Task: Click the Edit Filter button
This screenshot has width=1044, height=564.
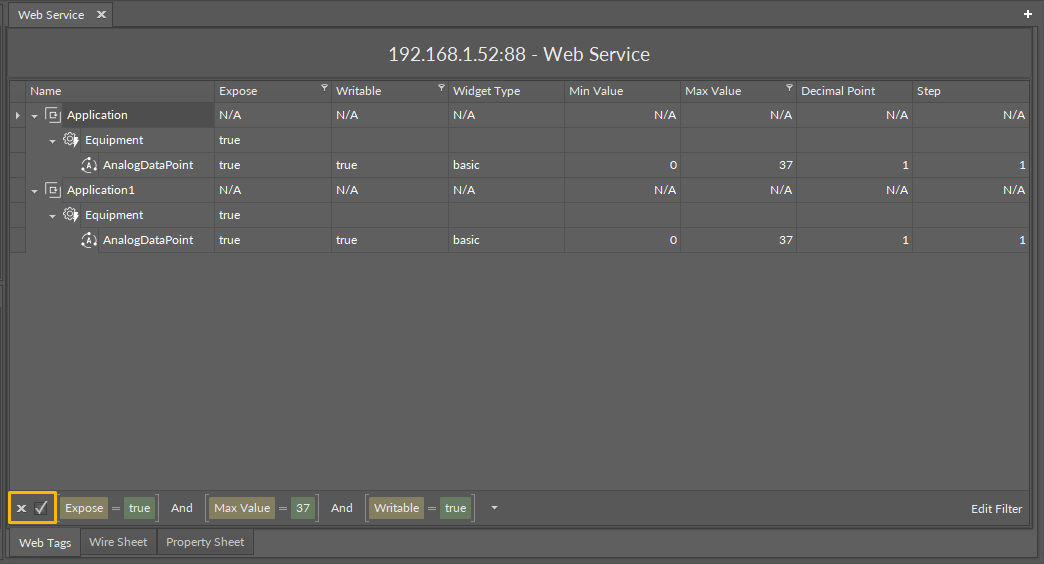Action: (x=996, y=509)
